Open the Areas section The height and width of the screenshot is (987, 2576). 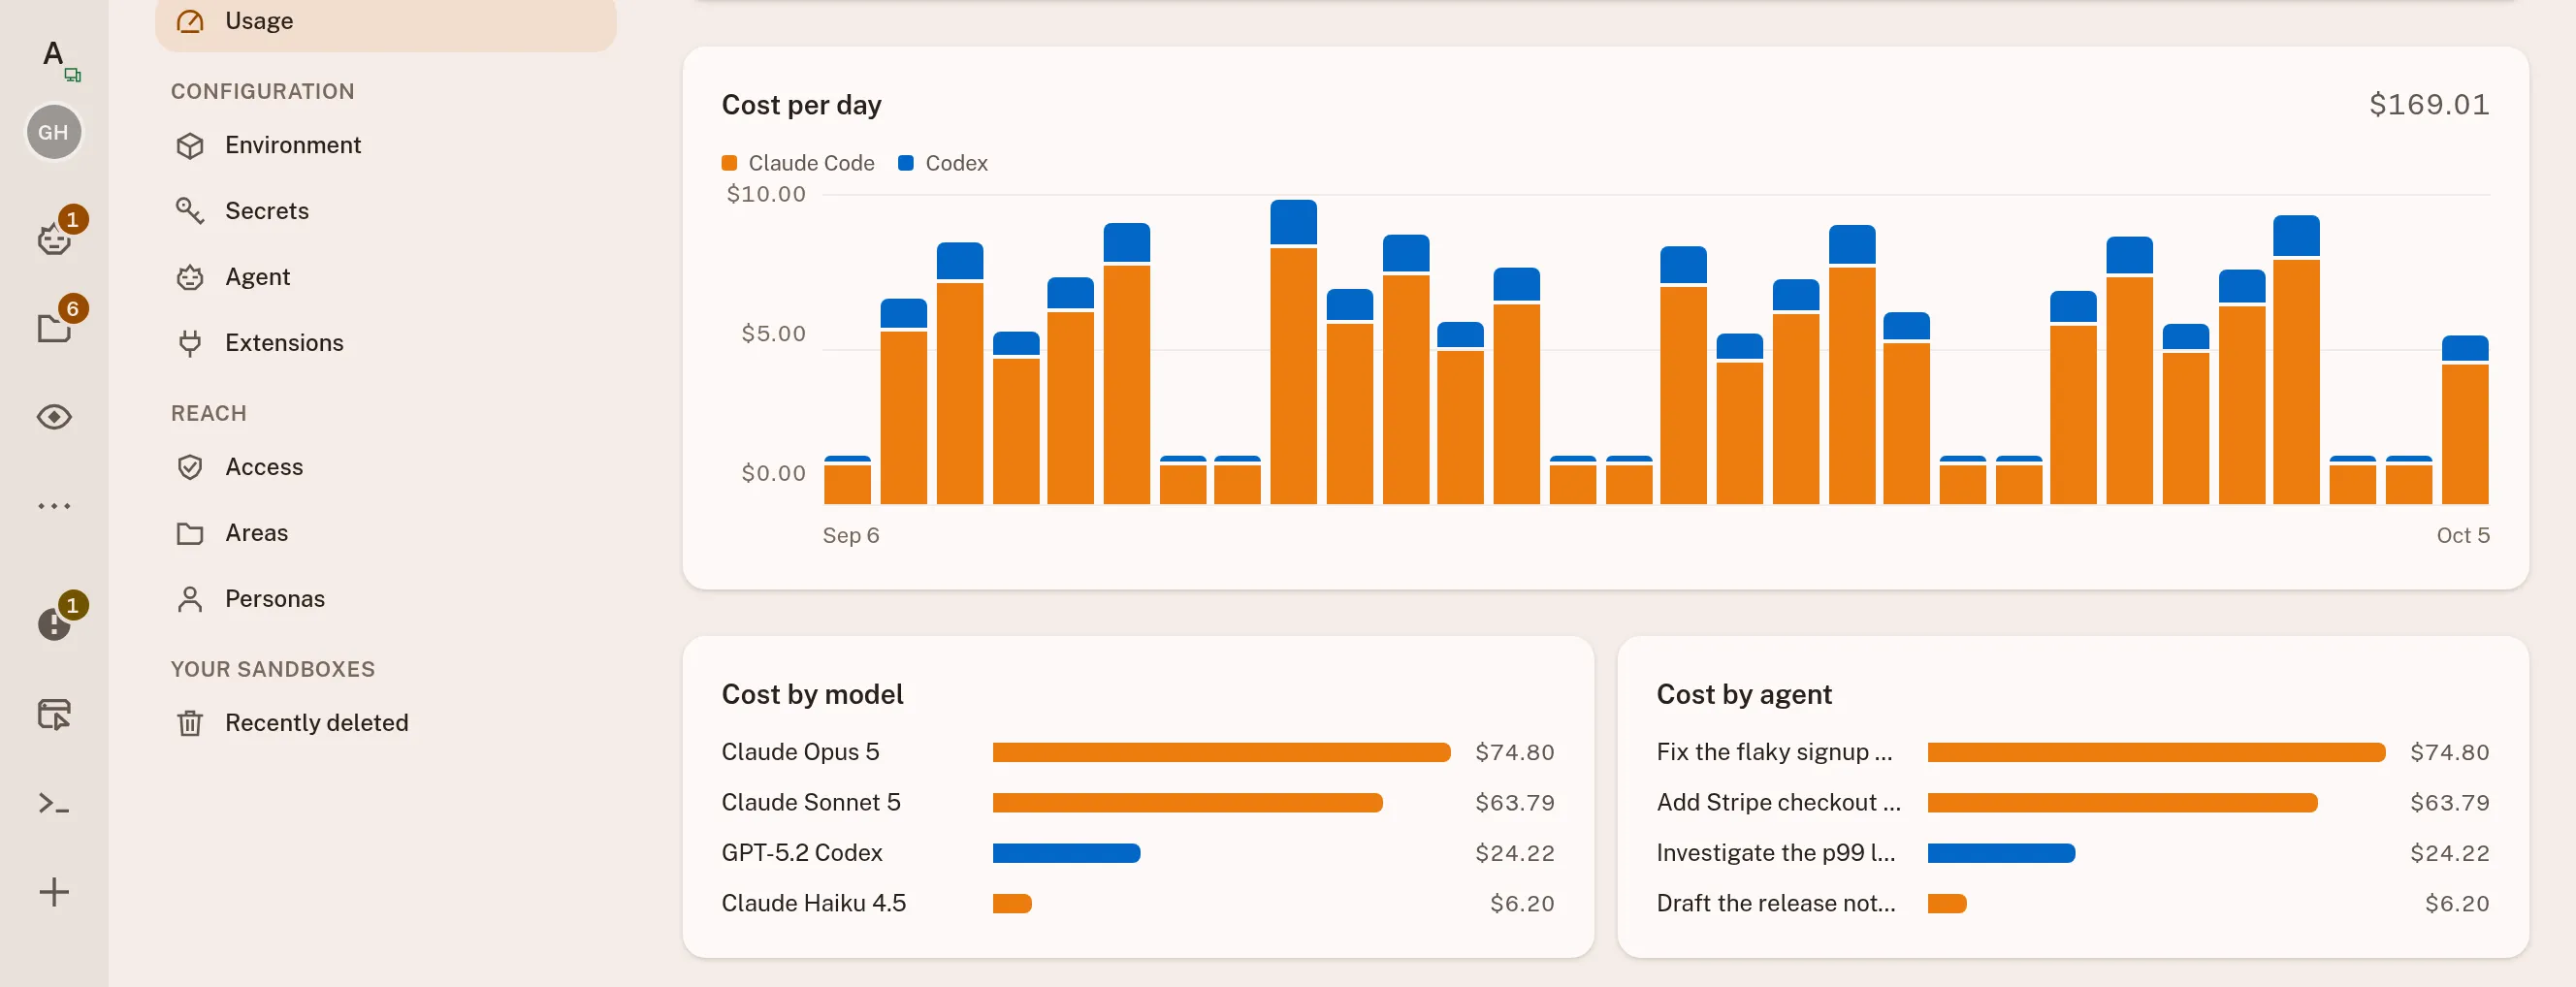tap(386, 533)
